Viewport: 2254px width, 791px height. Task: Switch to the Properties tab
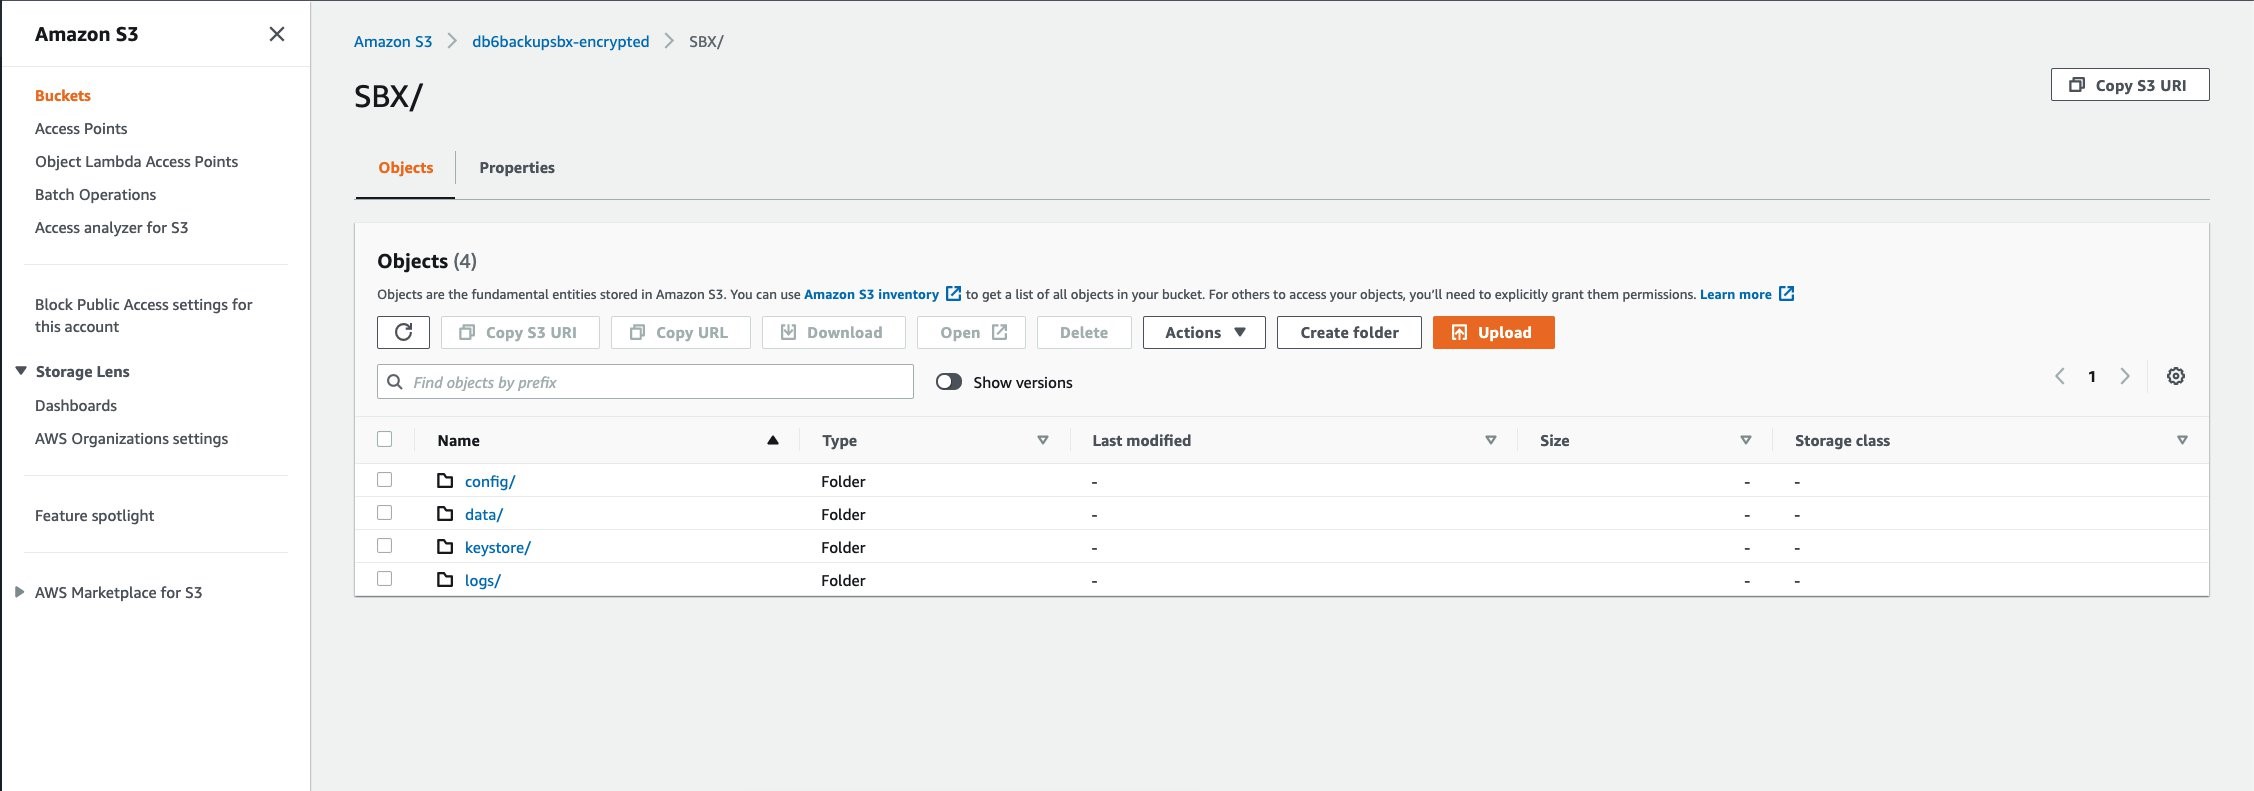point(517,168)
